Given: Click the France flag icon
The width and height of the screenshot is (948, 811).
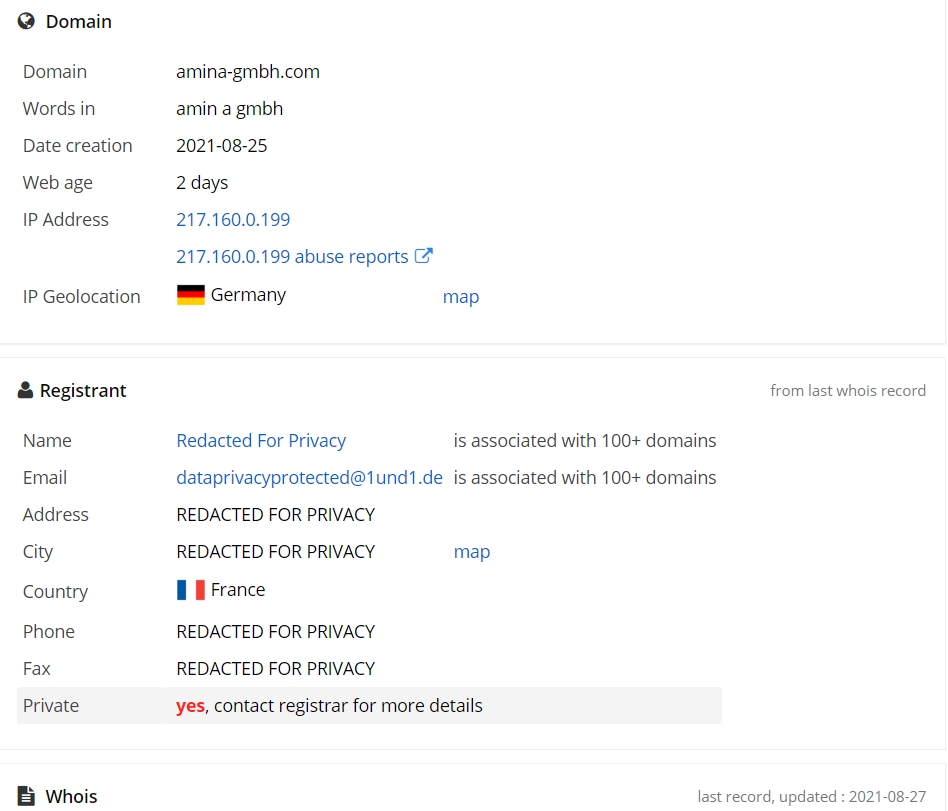Looking at the screenshot, I should pos(190,590).
